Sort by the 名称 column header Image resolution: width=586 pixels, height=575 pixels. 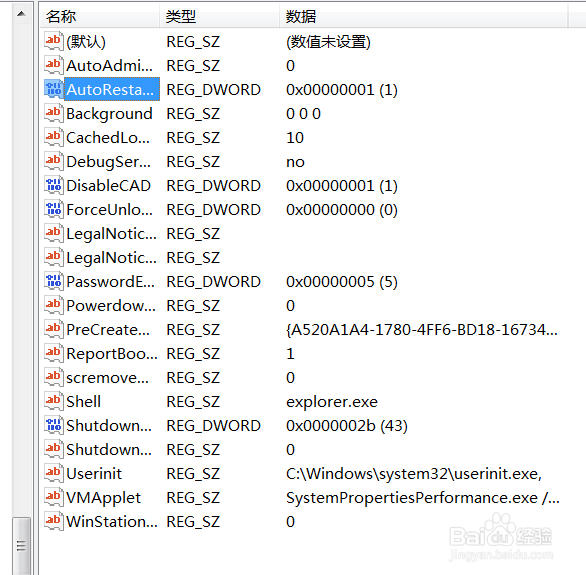coord(100,17)
